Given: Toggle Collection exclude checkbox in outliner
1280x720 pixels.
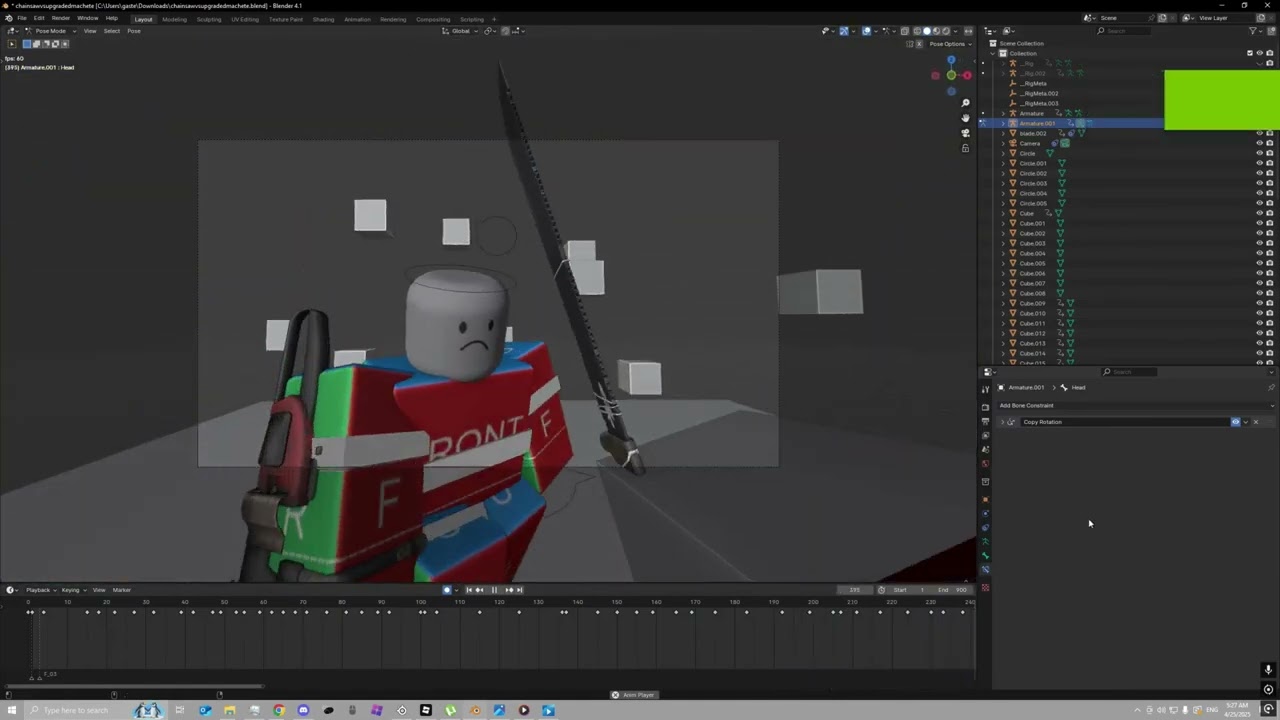Looking at the screenshot, I should [1249, 53].
